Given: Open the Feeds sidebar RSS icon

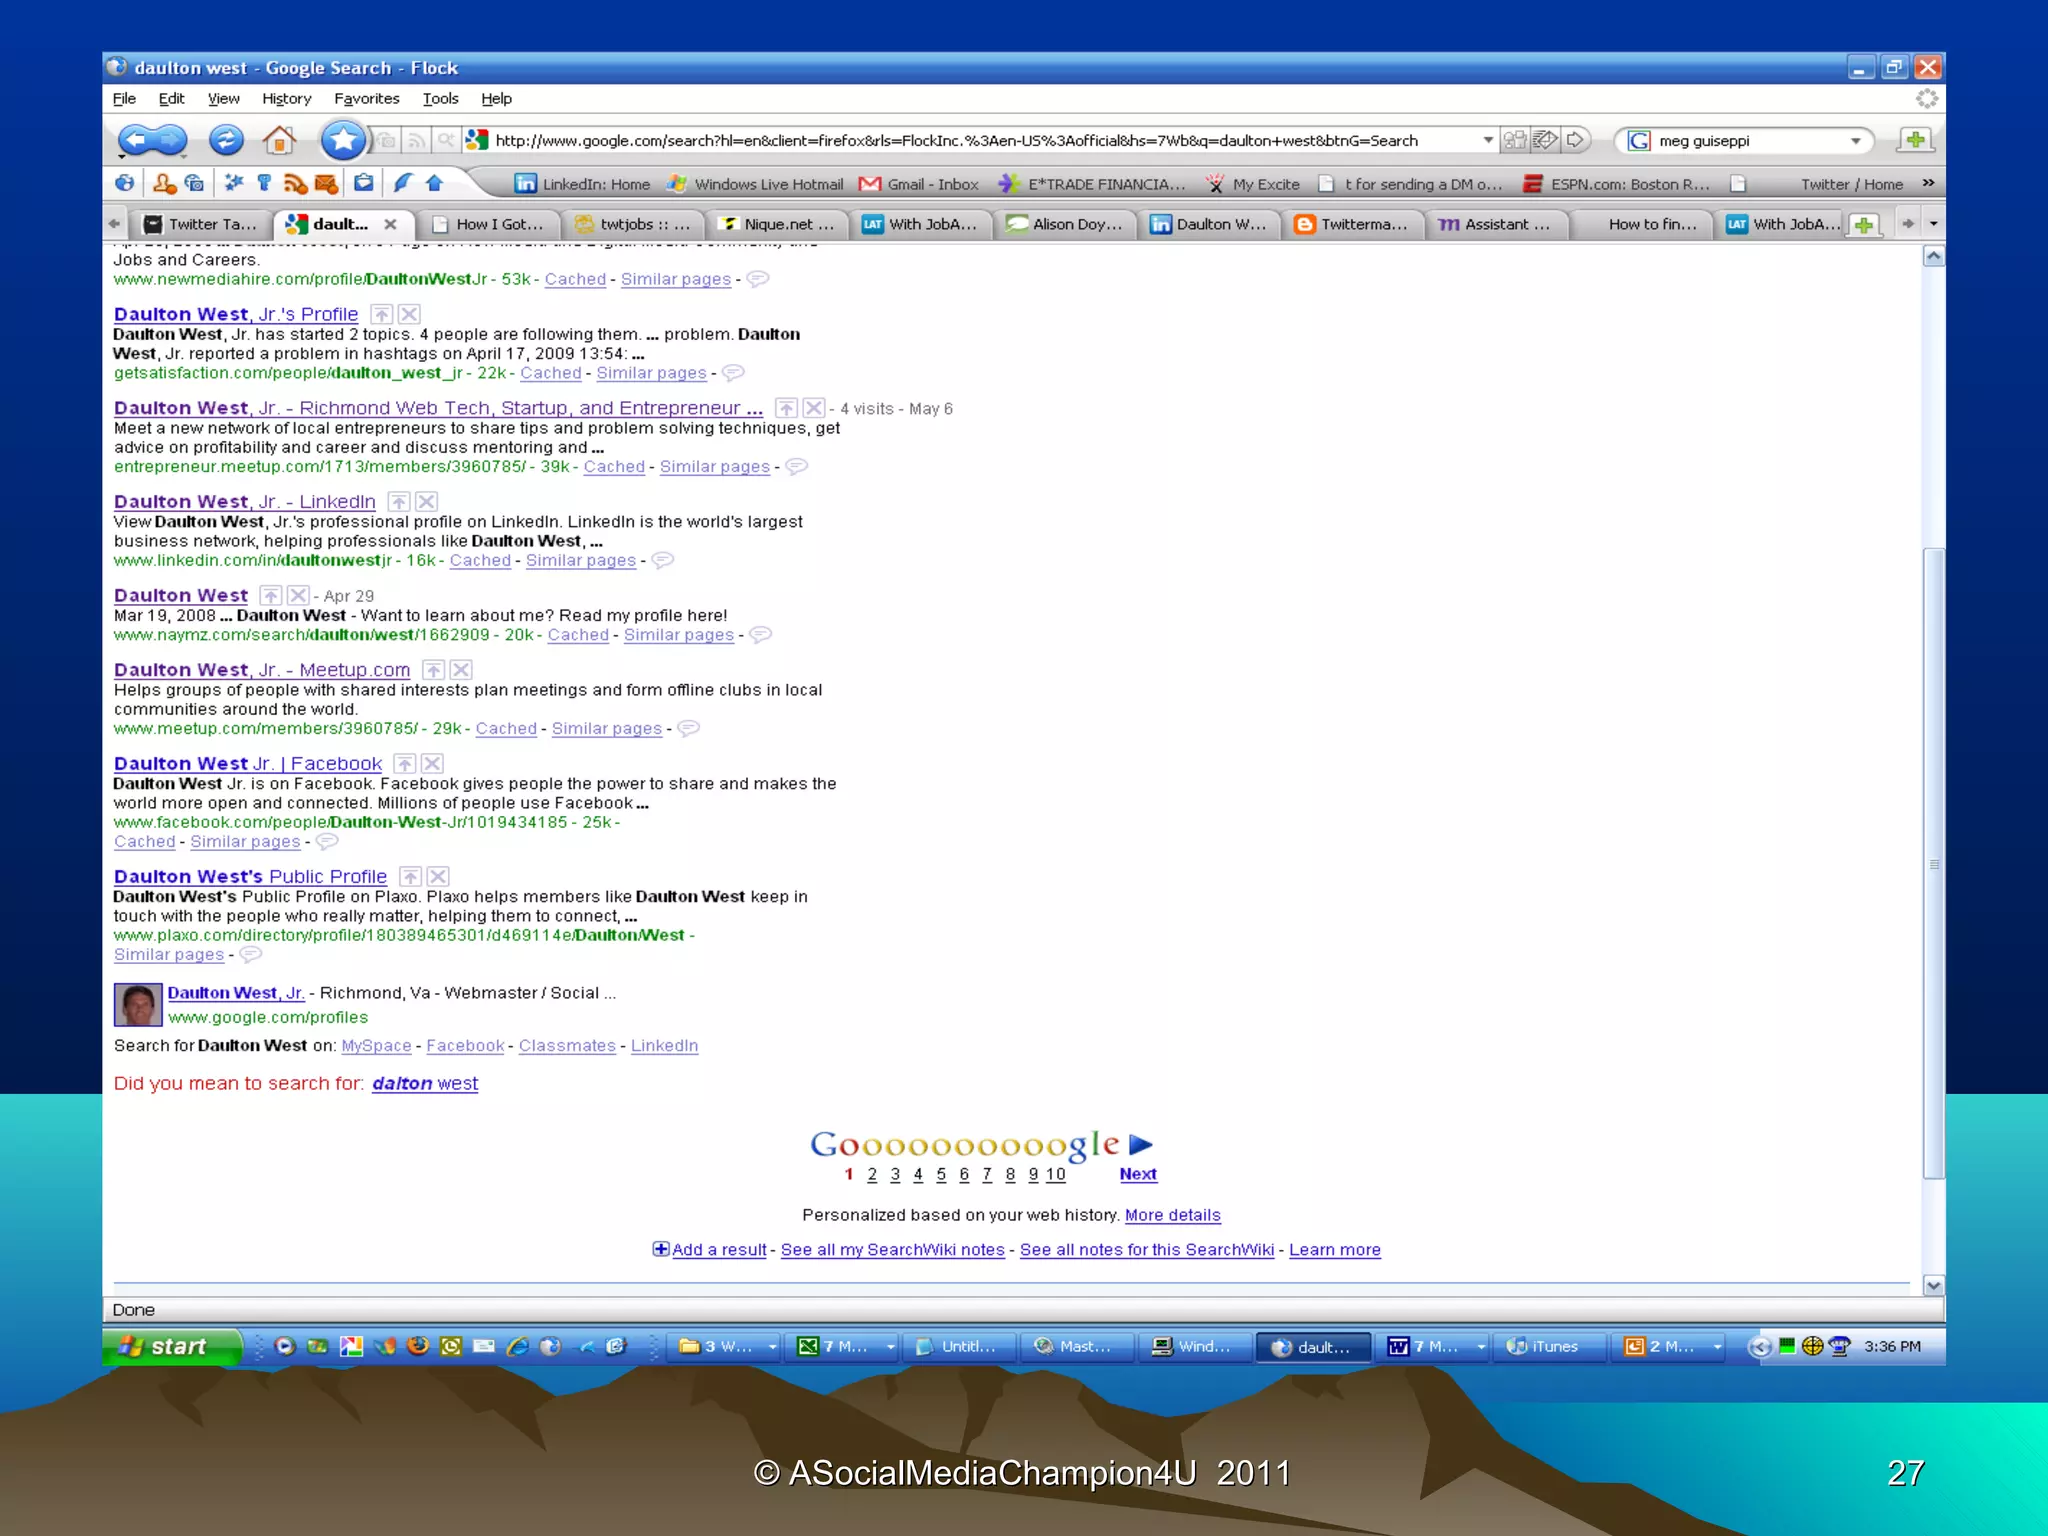Looking at the screenshot, I should click(x=295, y=183).
